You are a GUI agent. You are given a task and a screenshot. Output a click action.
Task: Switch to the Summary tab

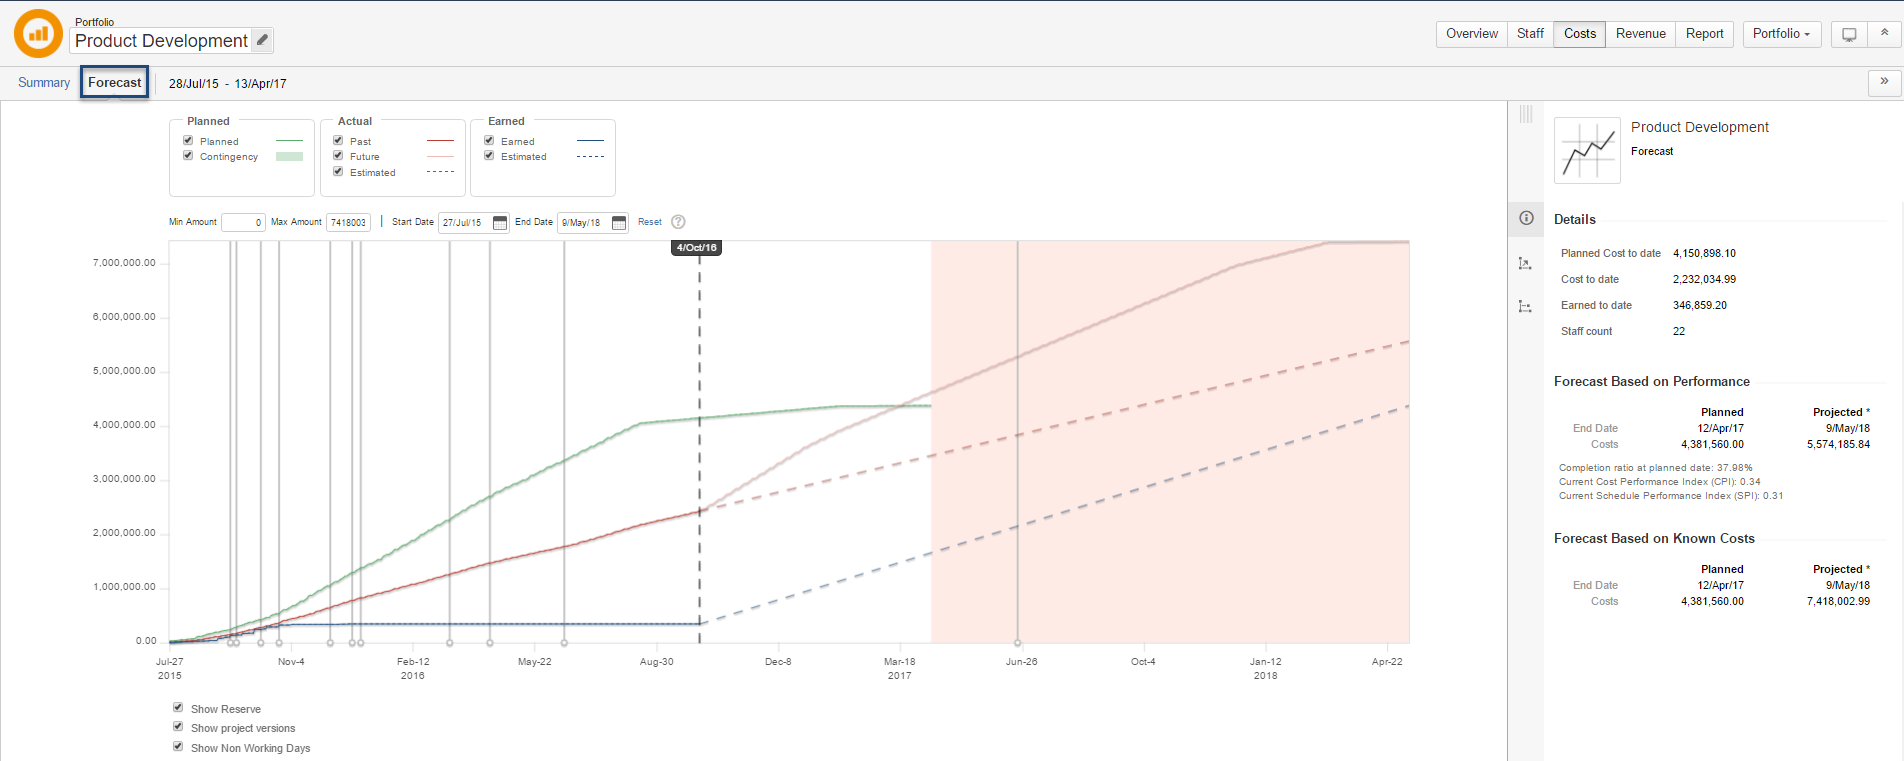coord(44,83)
